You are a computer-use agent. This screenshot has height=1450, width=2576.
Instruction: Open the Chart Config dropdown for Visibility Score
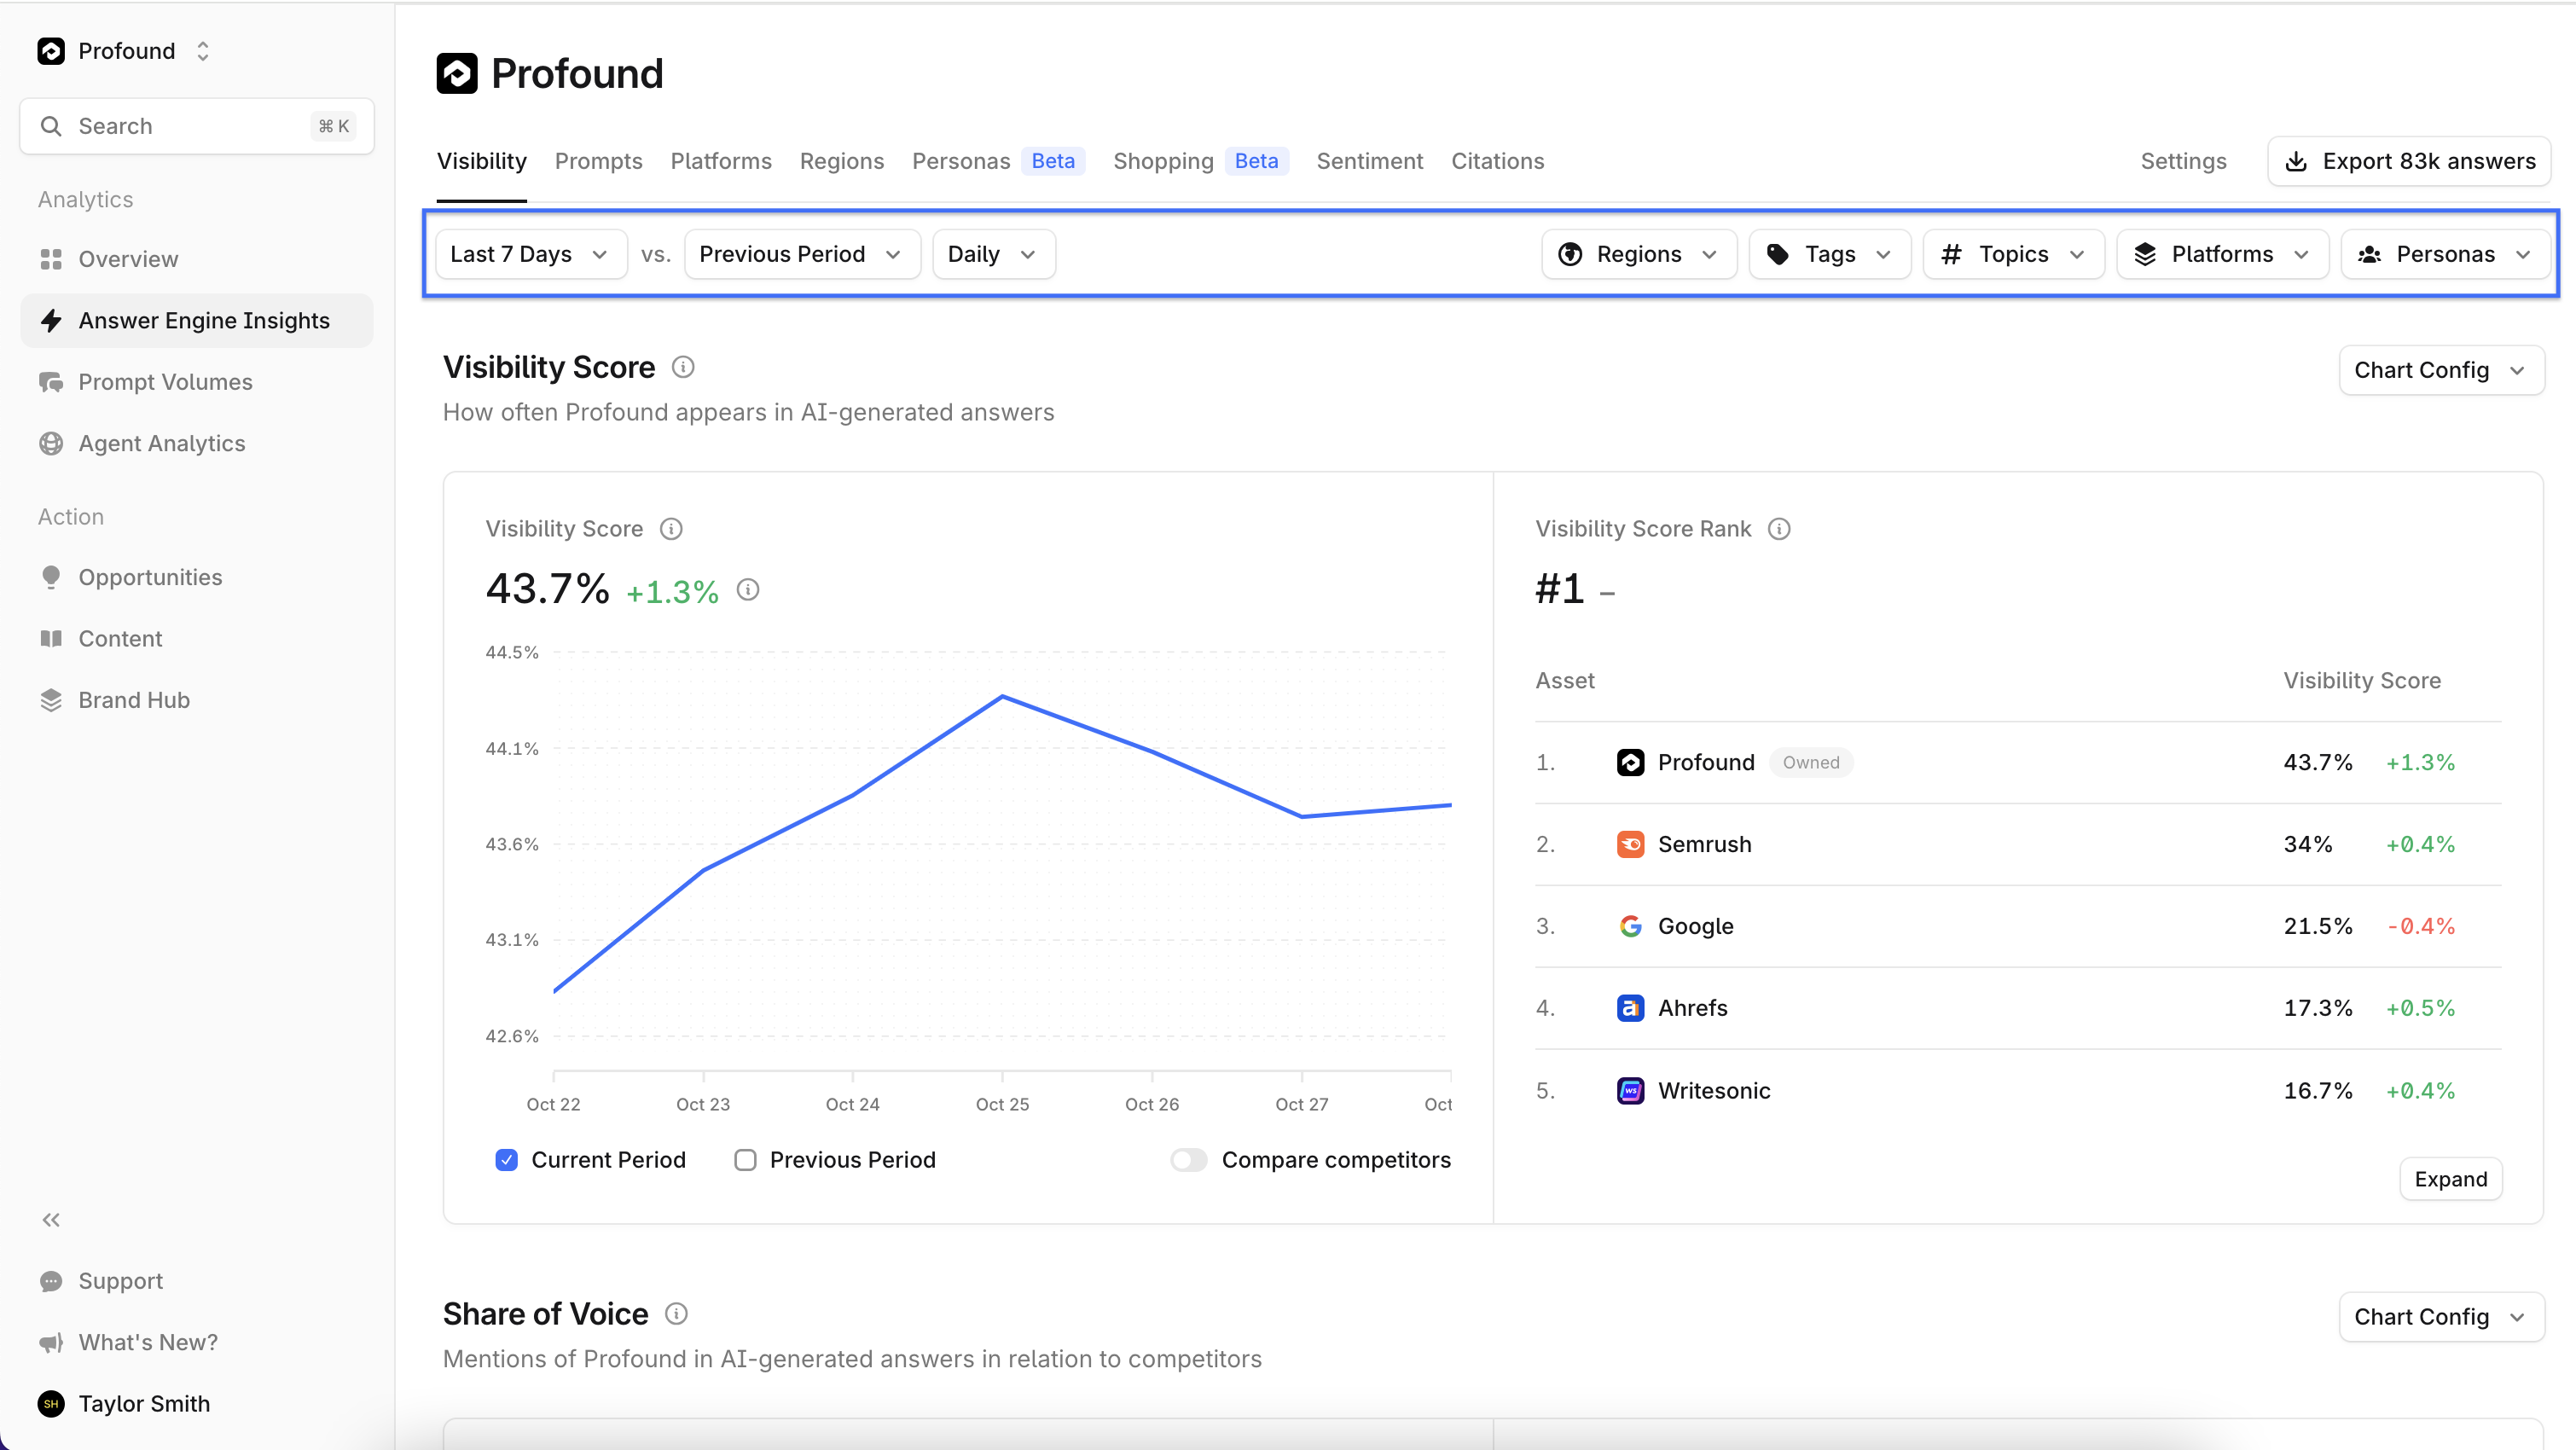[2440, 370]
